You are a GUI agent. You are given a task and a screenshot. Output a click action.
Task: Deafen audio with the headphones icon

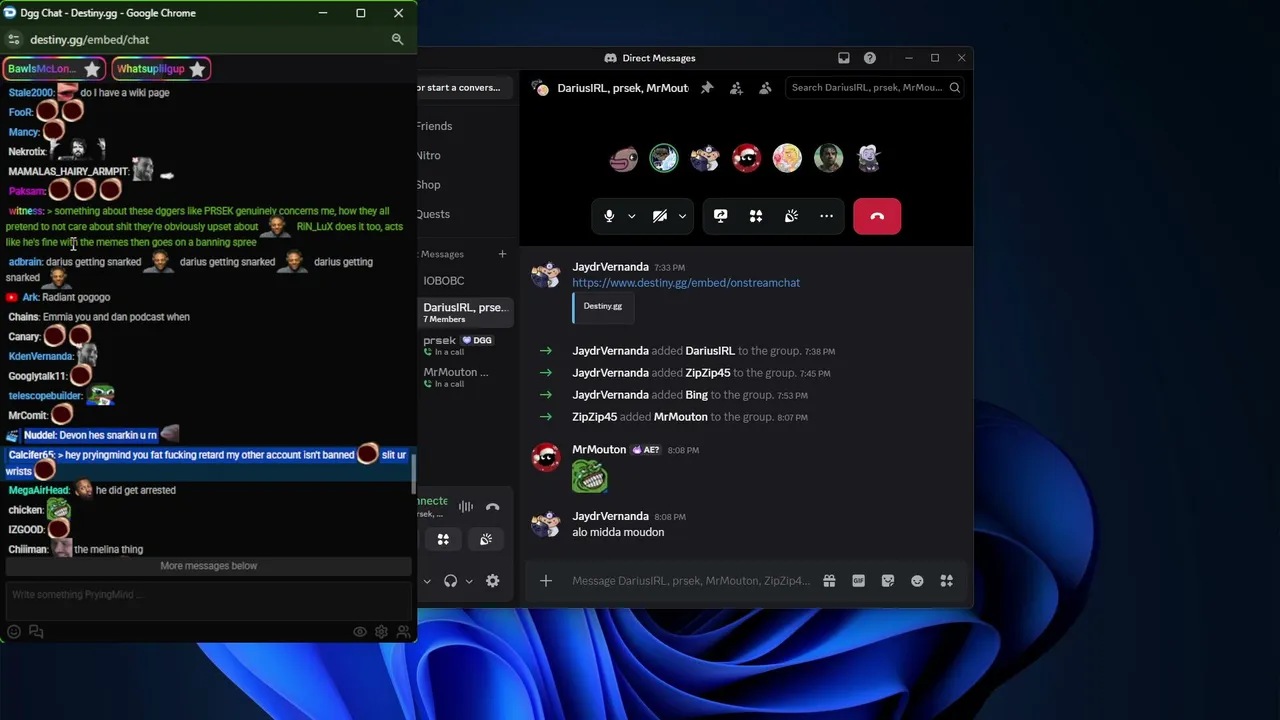[x=450, y=581]
